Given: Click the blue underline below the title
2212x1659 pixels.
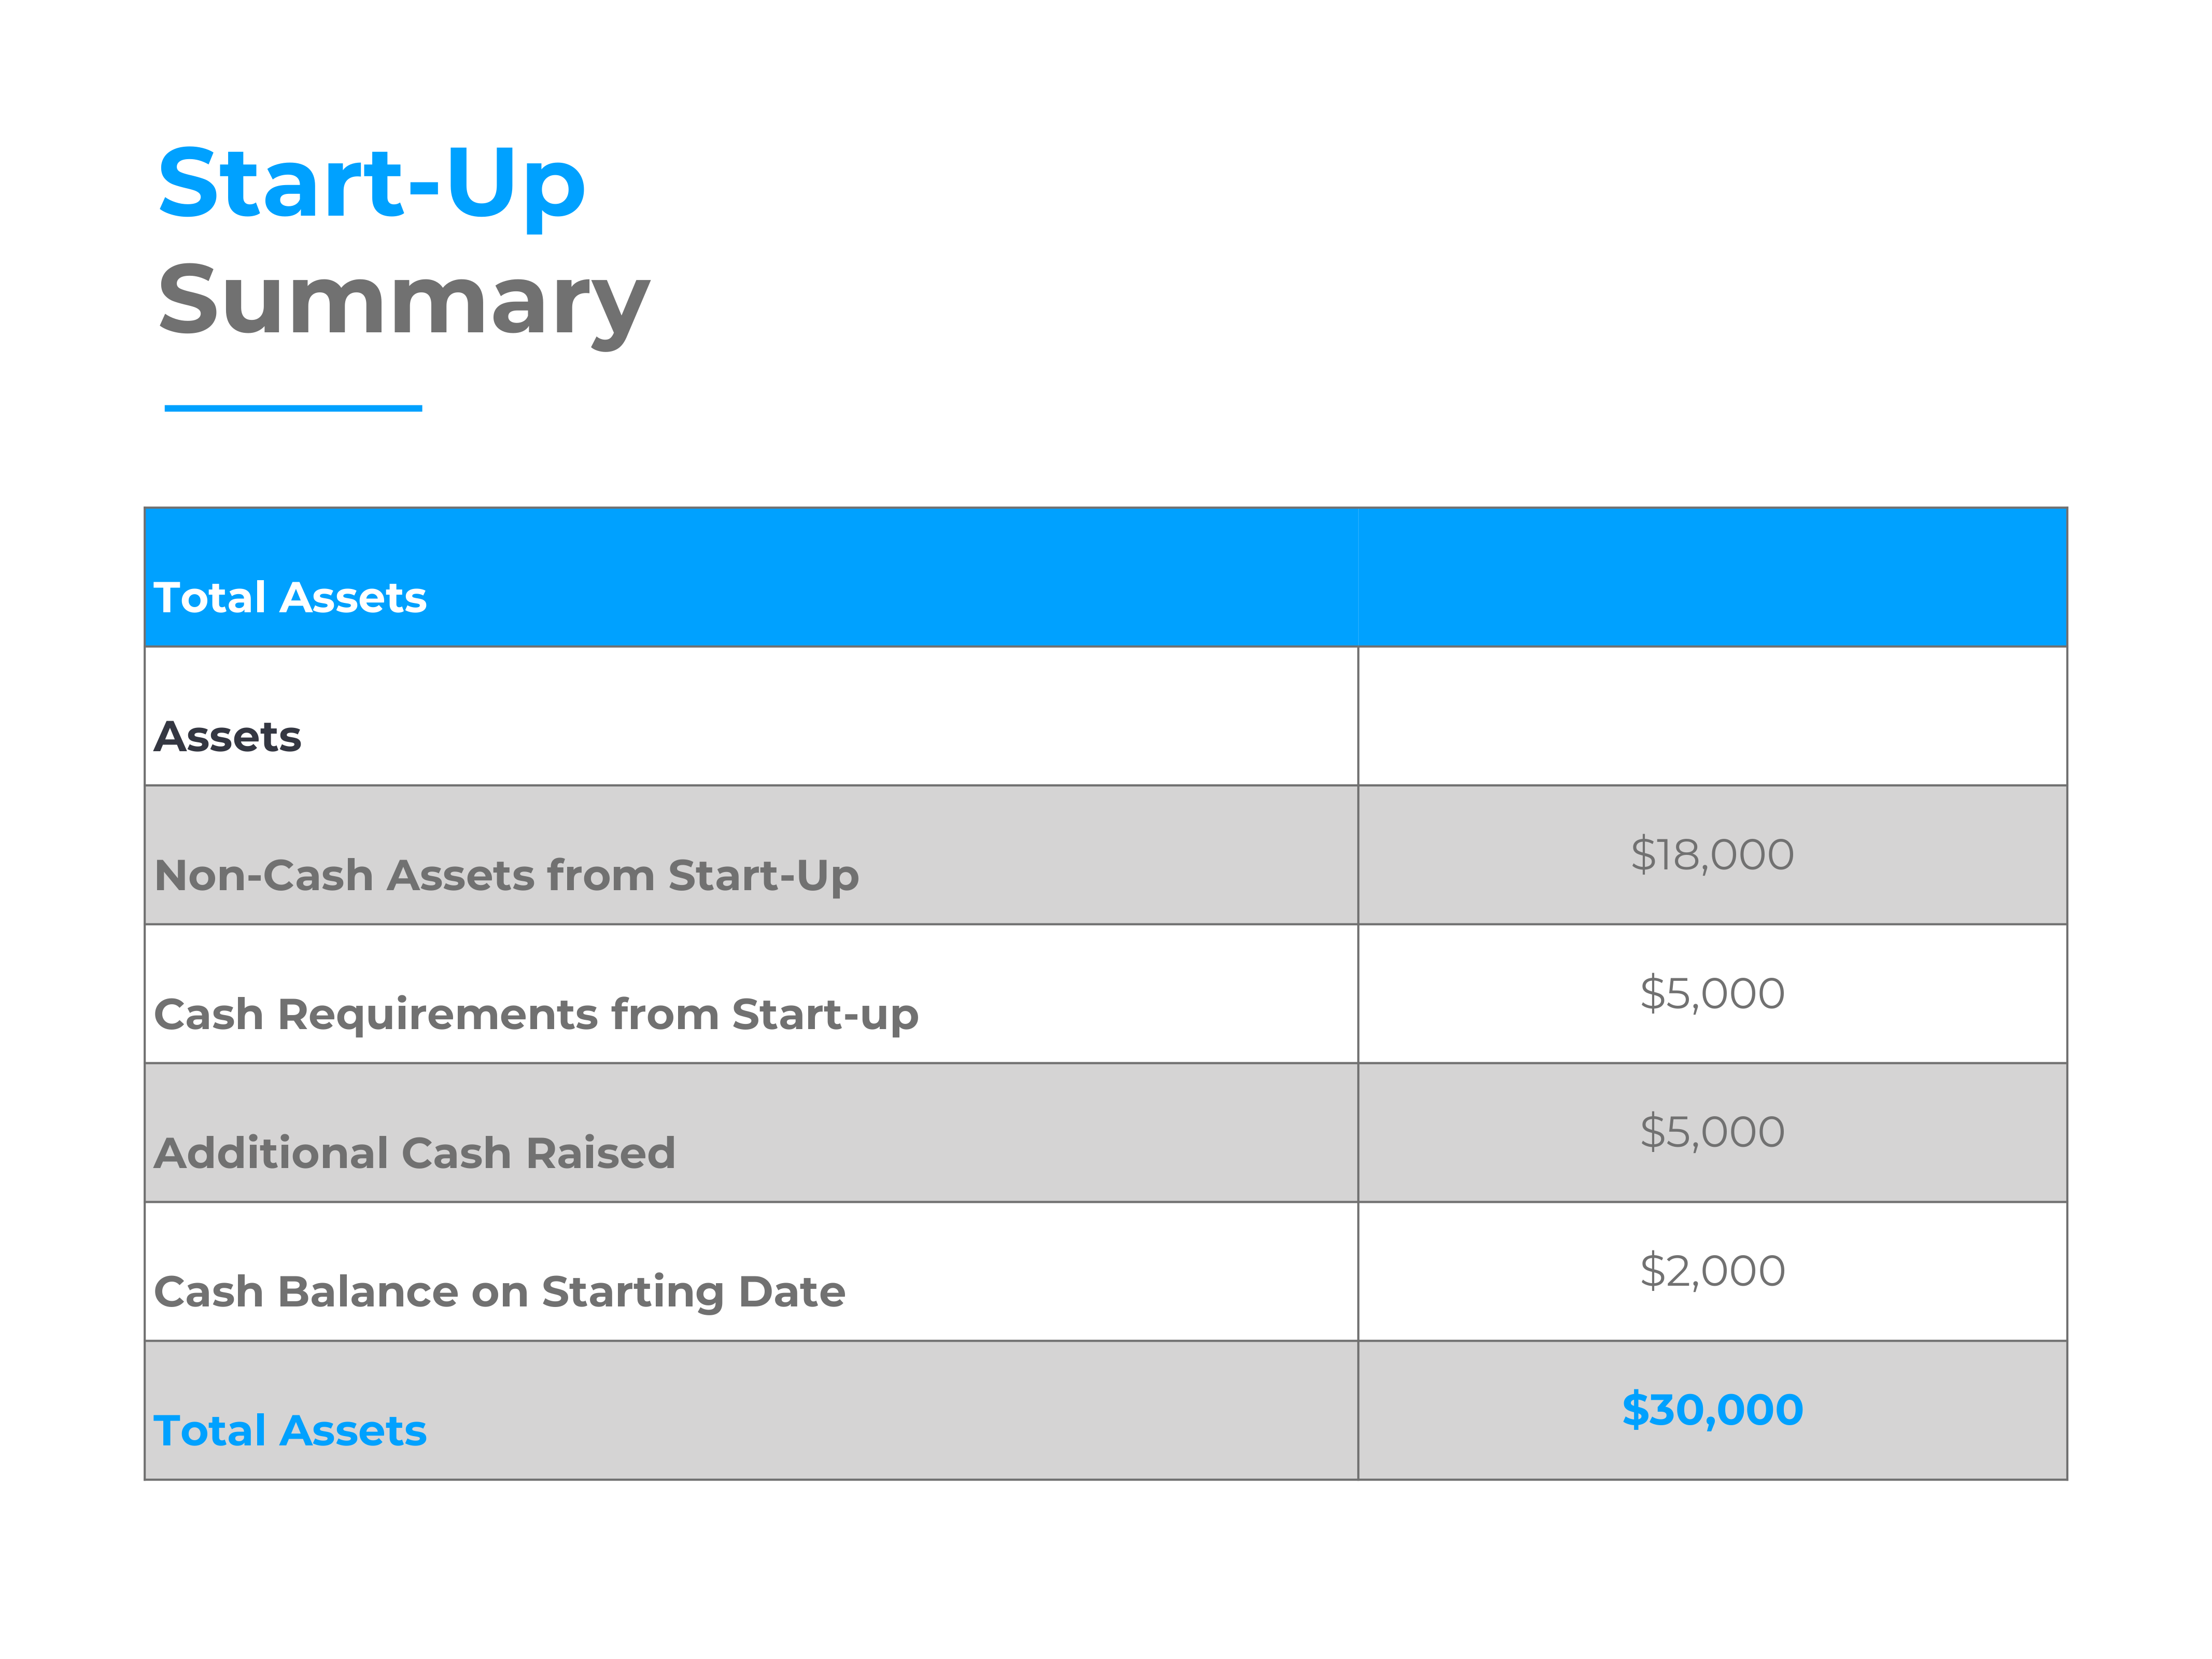Looking at the screenshot, I should coord(293,408).
